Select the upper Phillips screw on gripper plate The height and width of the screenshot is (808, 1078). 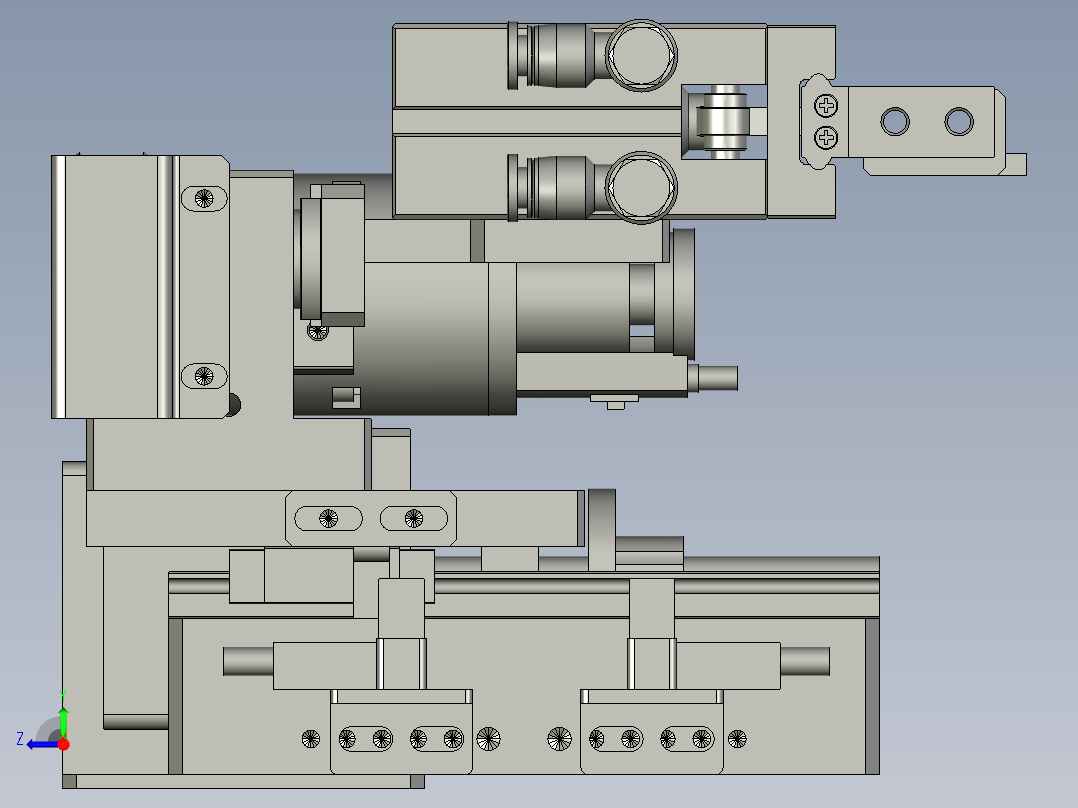[826, 106]
